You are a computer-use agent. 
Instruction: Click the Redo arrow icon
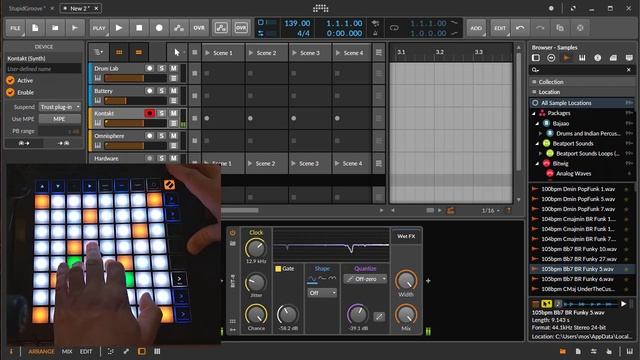(540, 28)
